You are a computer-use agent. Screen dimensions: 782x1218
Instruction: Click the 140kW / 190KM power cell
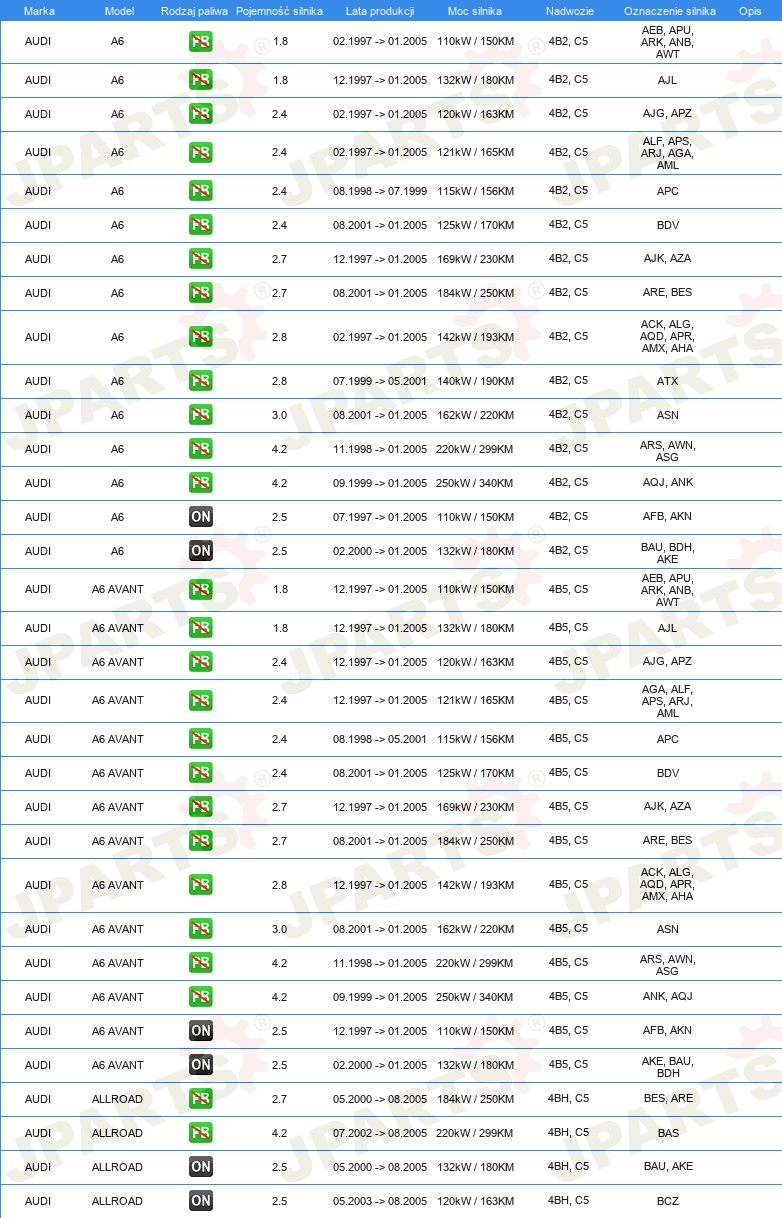click(475, 381)
